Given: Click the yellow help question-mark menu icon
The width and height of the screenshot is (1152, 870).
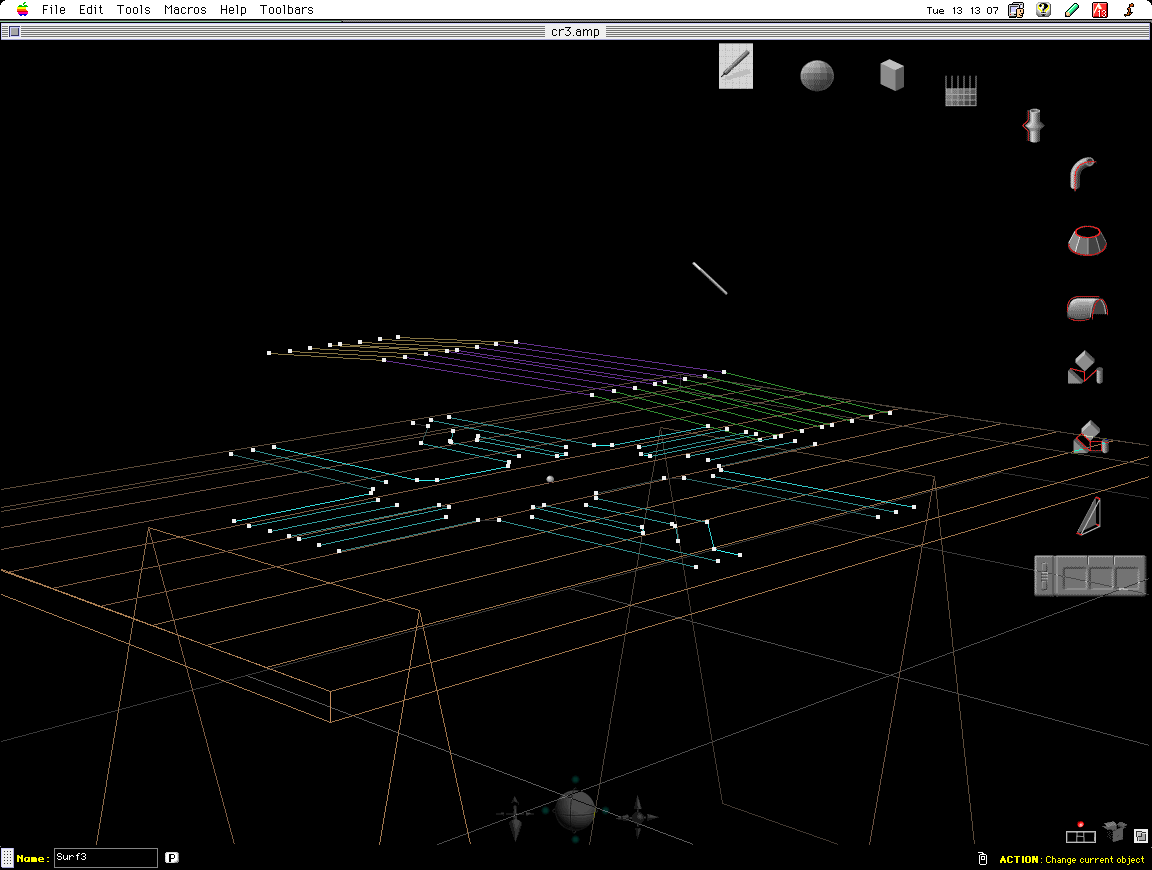Looking at the screenshot, I should pos(1044,10).
